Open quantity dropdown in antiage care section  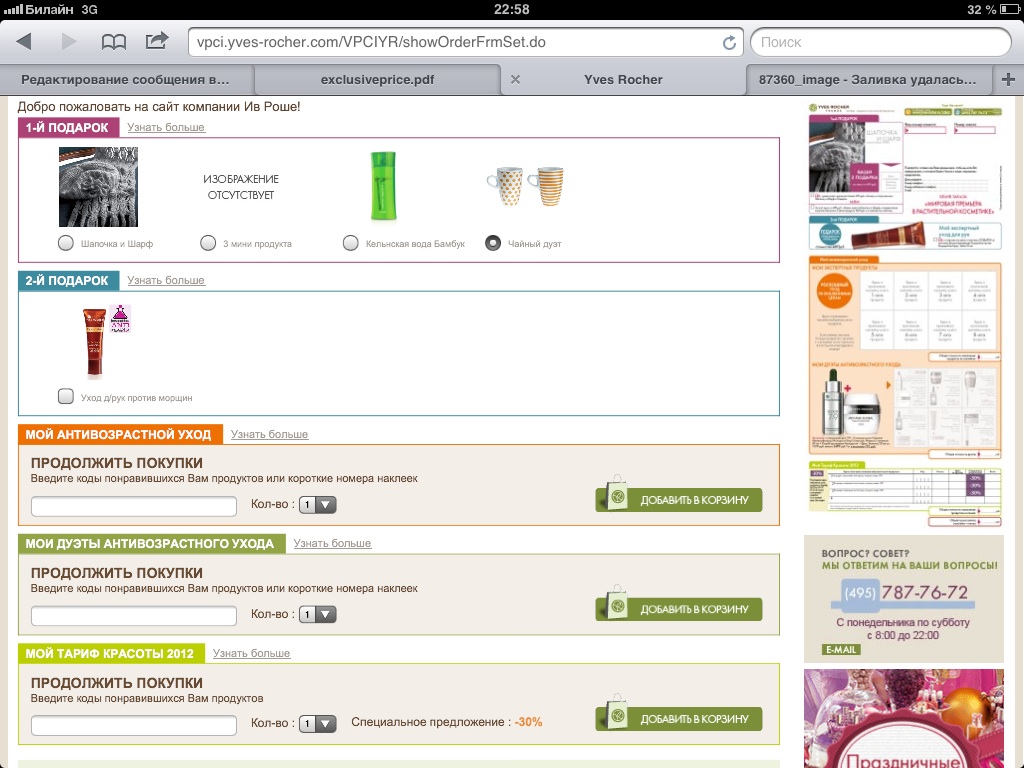click(x=317, y=504)
